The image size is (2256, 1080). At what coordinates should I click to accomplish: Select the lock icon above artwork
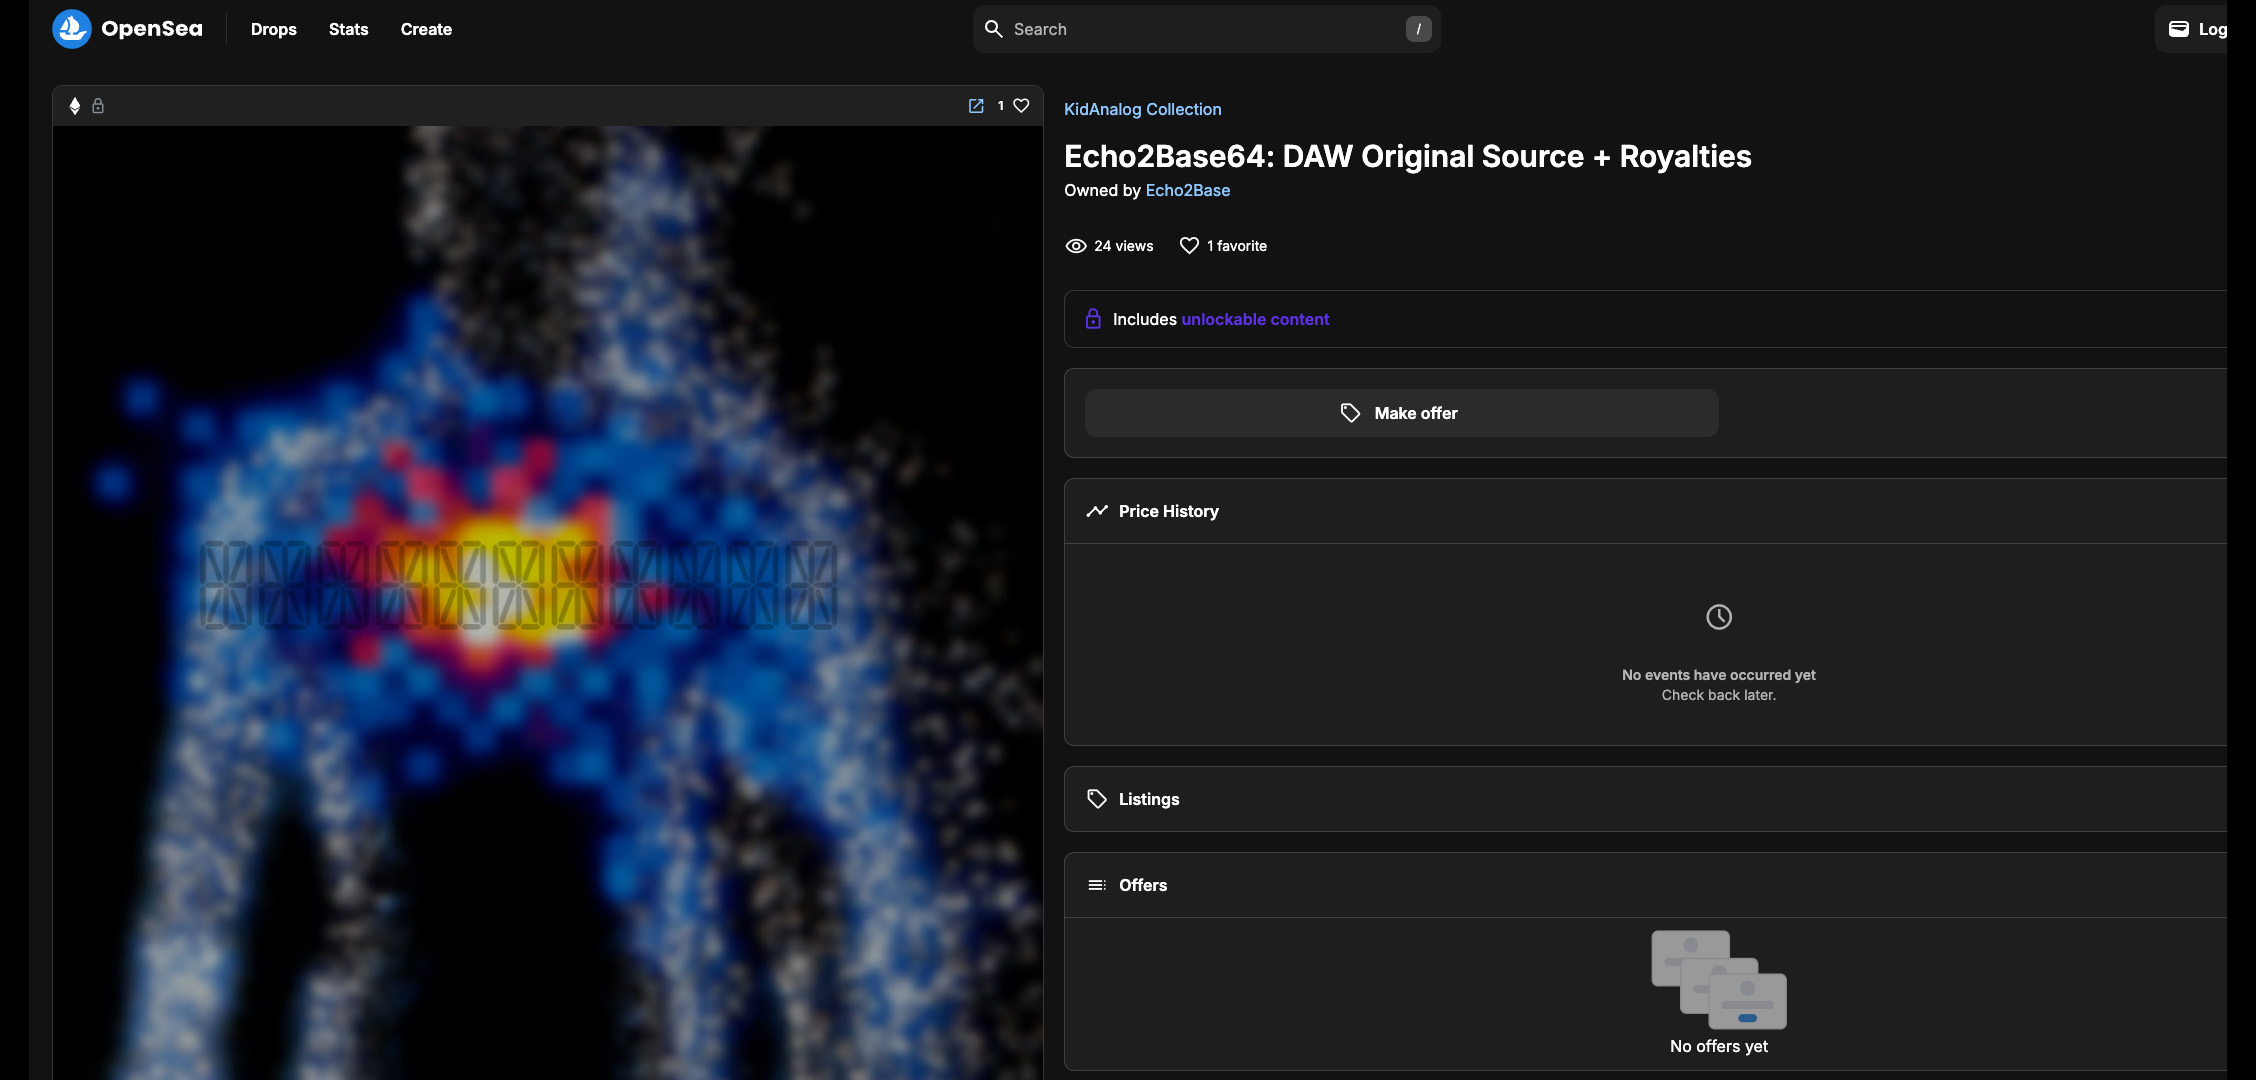pos(98,106)
